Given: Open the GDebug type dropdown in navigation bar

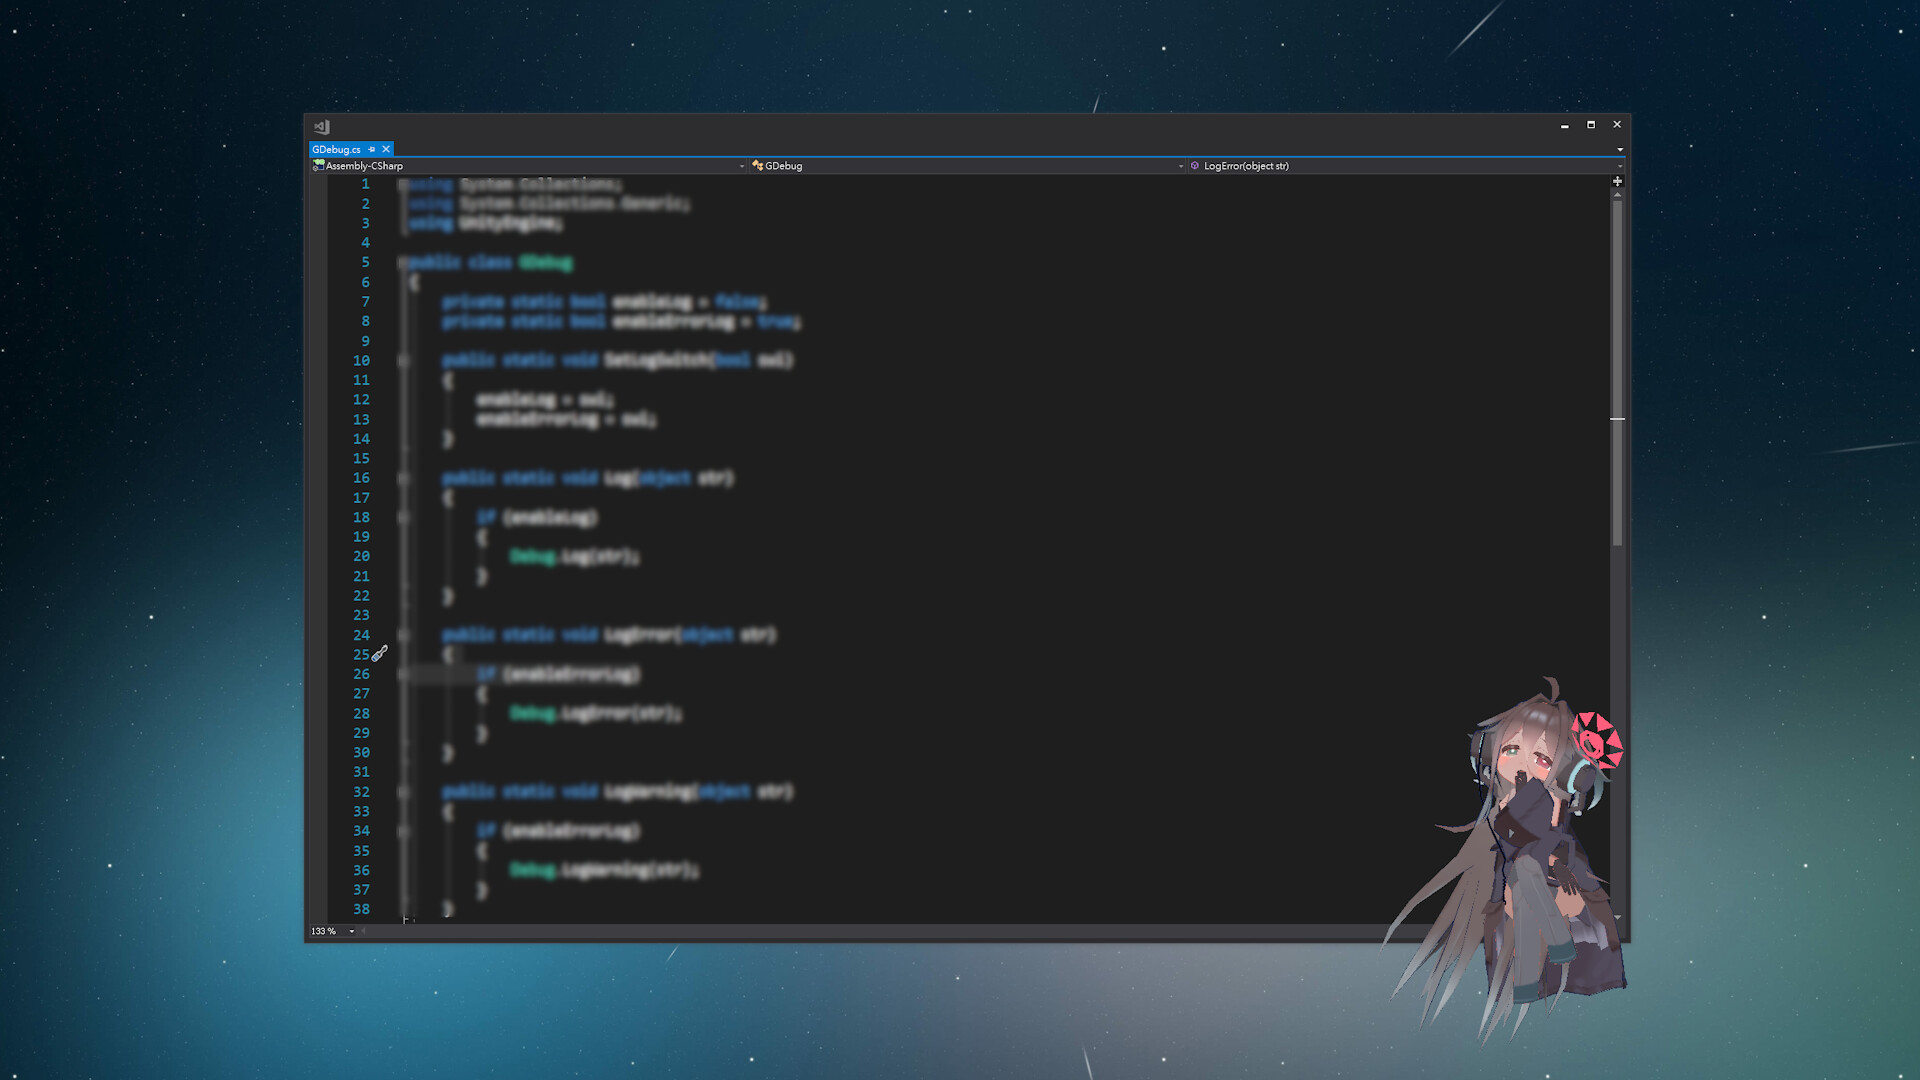Looking at the screenshot, I should (1180, 166).
